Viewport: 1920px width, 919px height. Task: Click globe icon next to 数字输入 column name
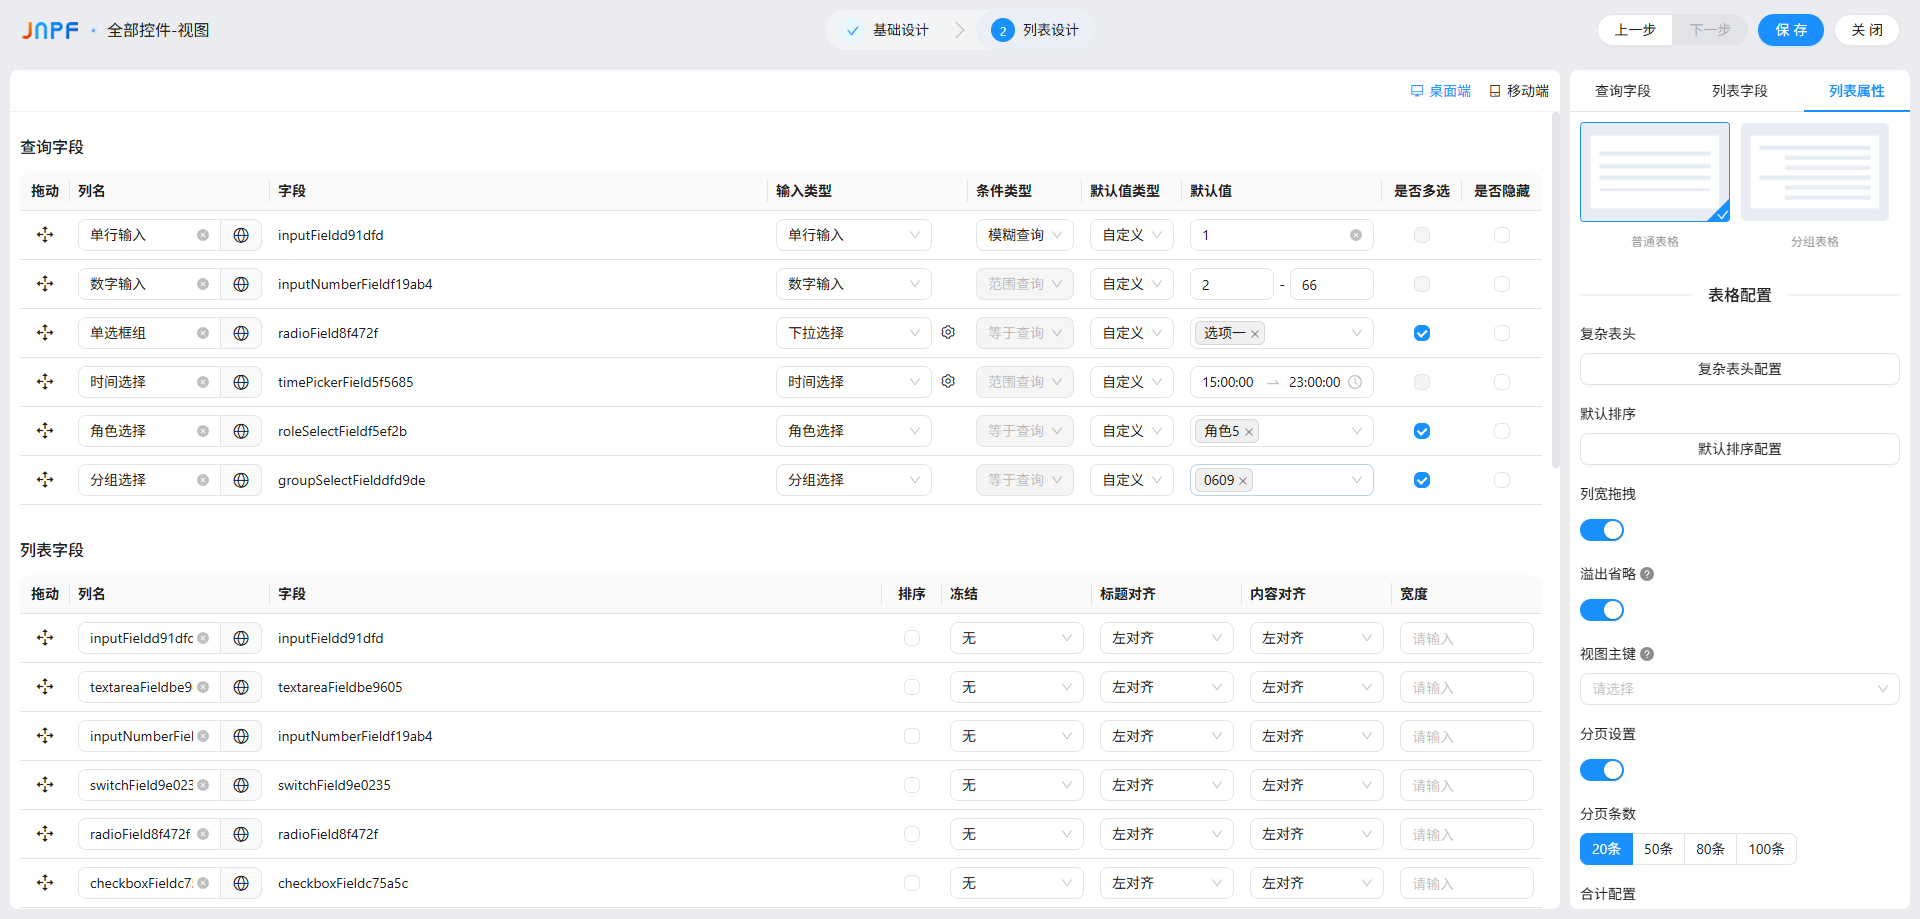tap(241, 284)
